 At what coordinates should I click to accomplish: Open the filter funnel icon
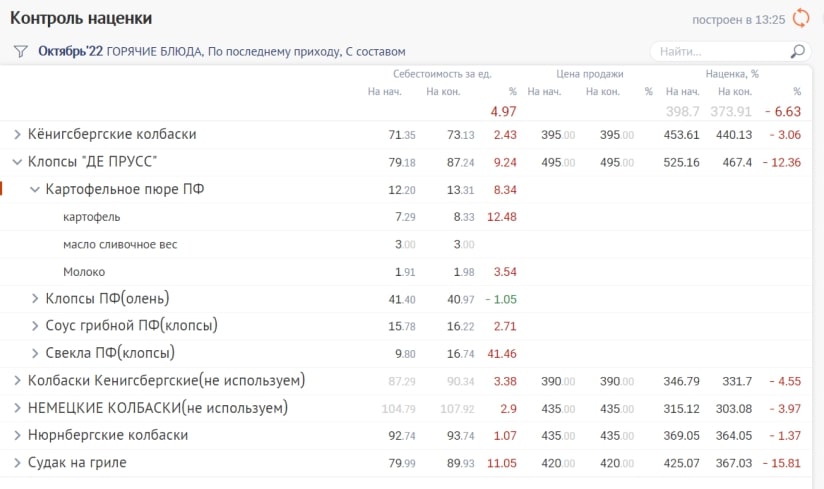click(x=20, y=51)
